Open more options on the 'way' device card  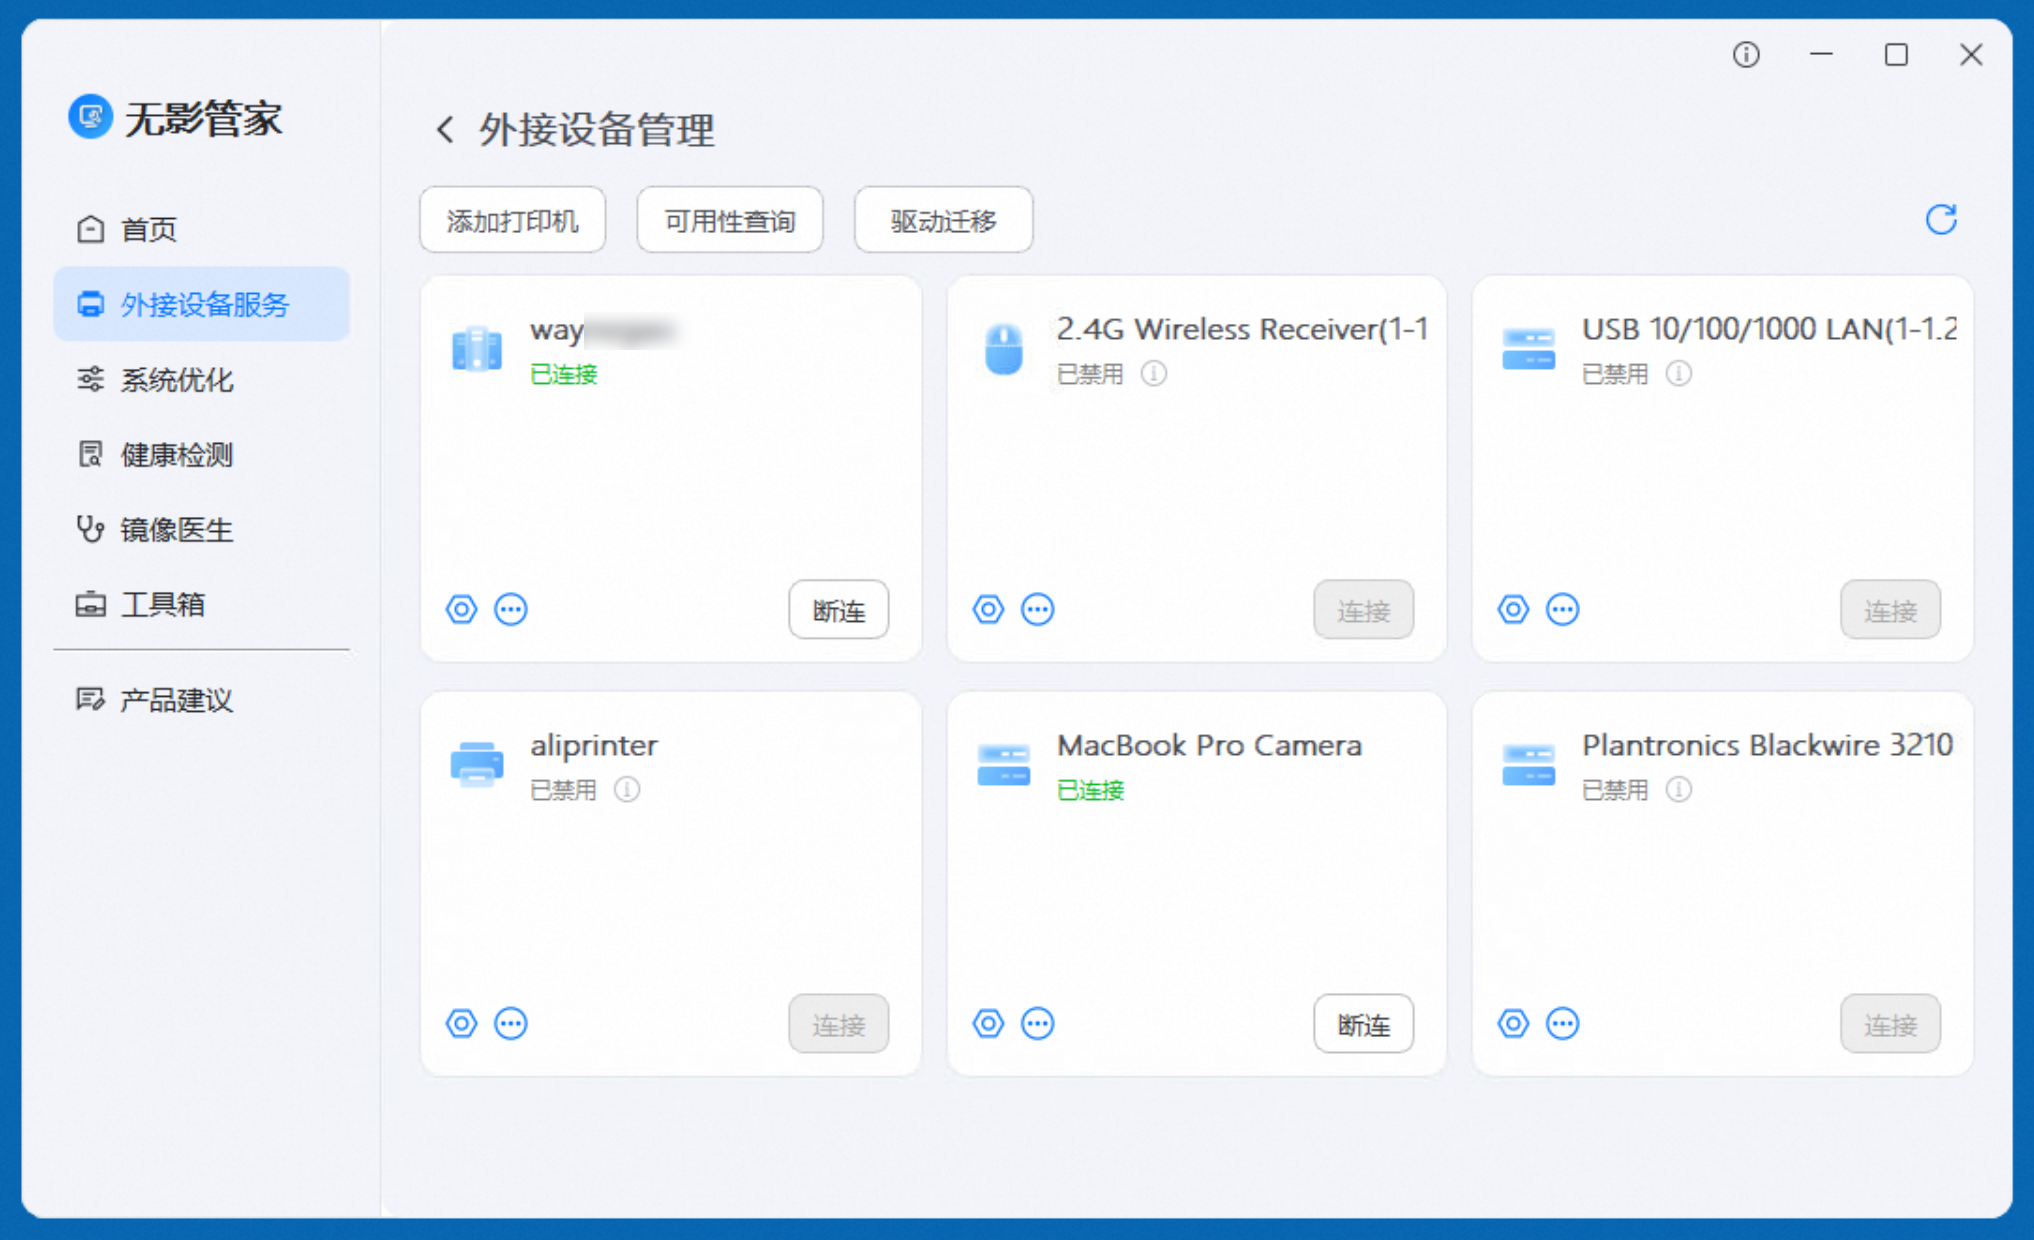(510, 609)
